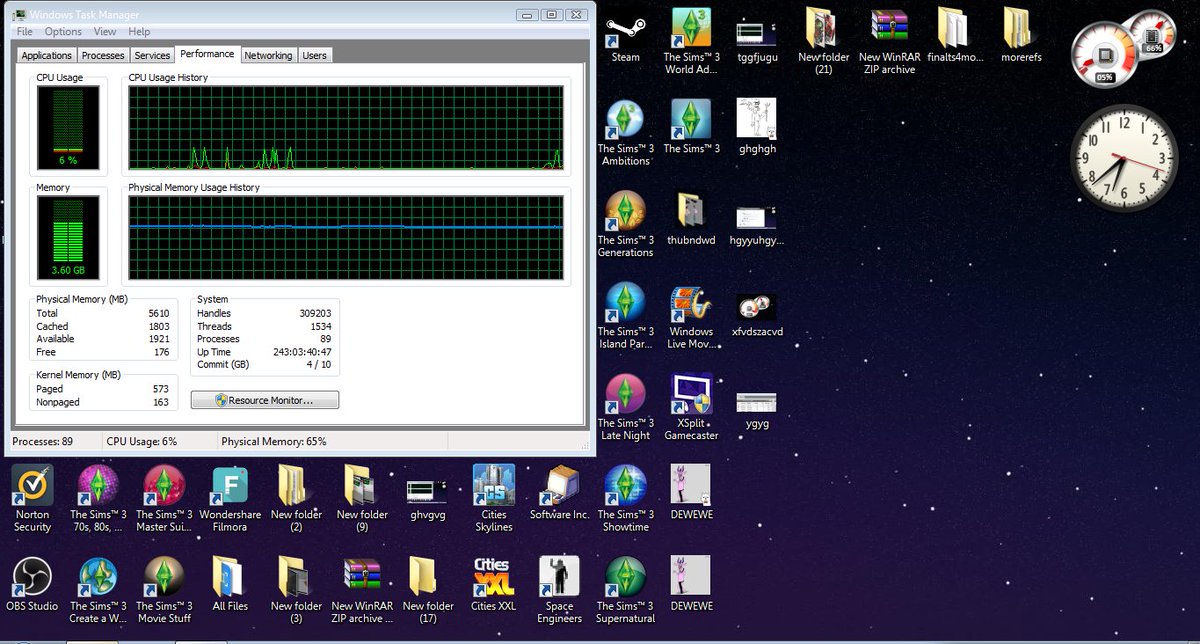Open the All Files folder
The height and width of the screenshot is (644, 1200).
[x=230, y=584]
